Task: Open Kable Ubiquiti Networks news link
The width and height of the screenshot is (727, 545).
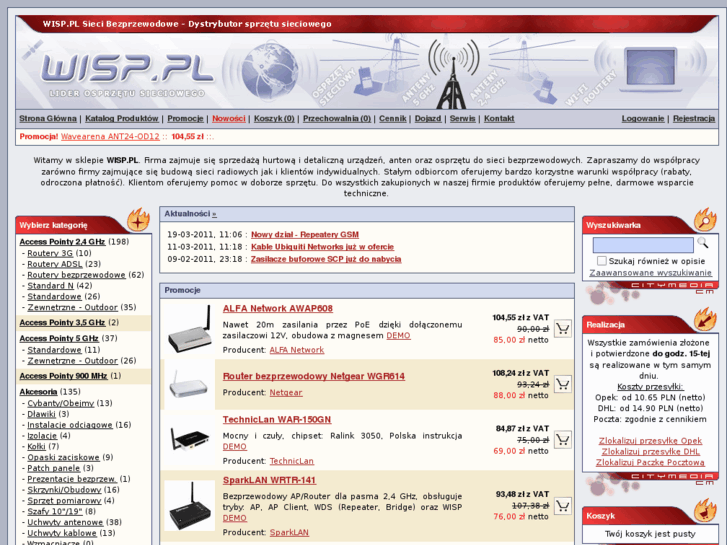Action: tap(322, 247)
